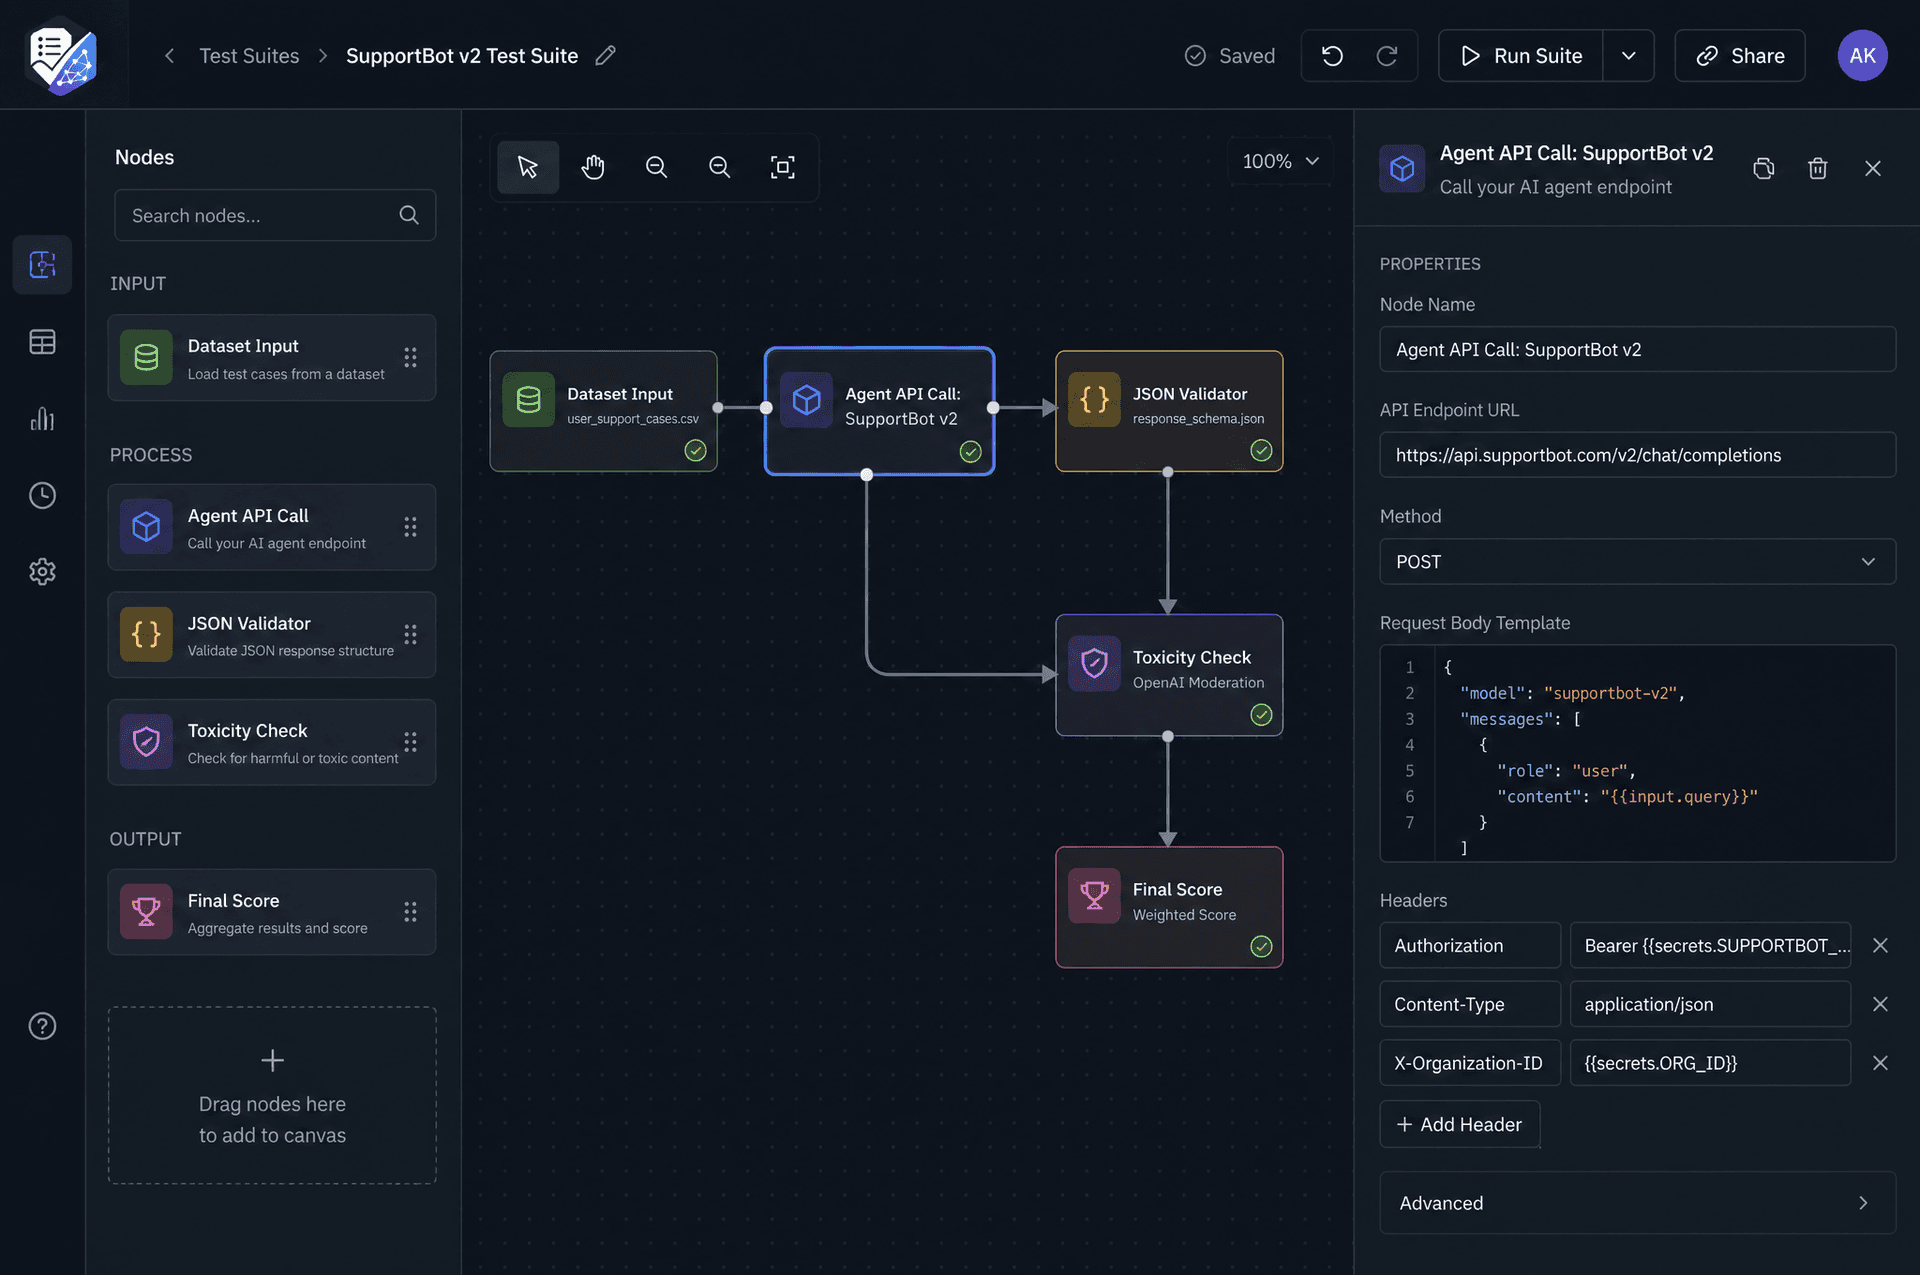Grab the Agent API Call palette drag handle
The height and width of the screenshot is (1275, 1920).
tap(410, 527)
